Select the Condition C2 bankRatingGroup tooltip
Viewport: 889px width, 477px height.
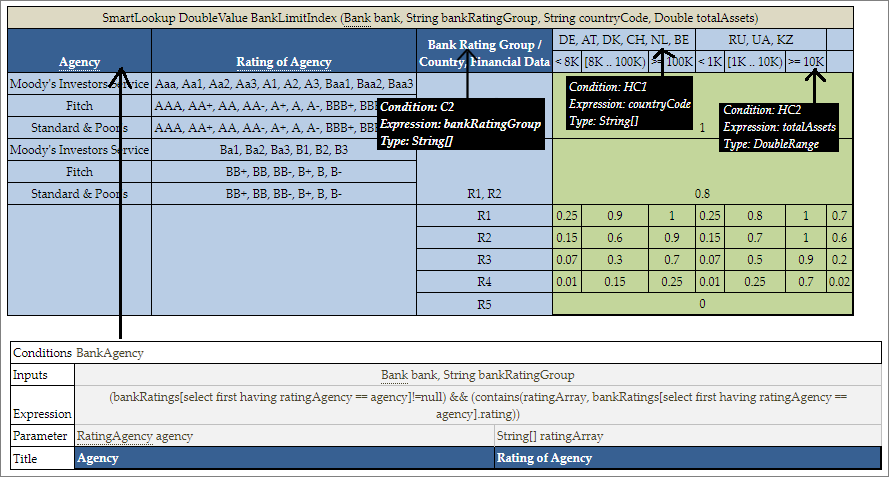(460, 125)
